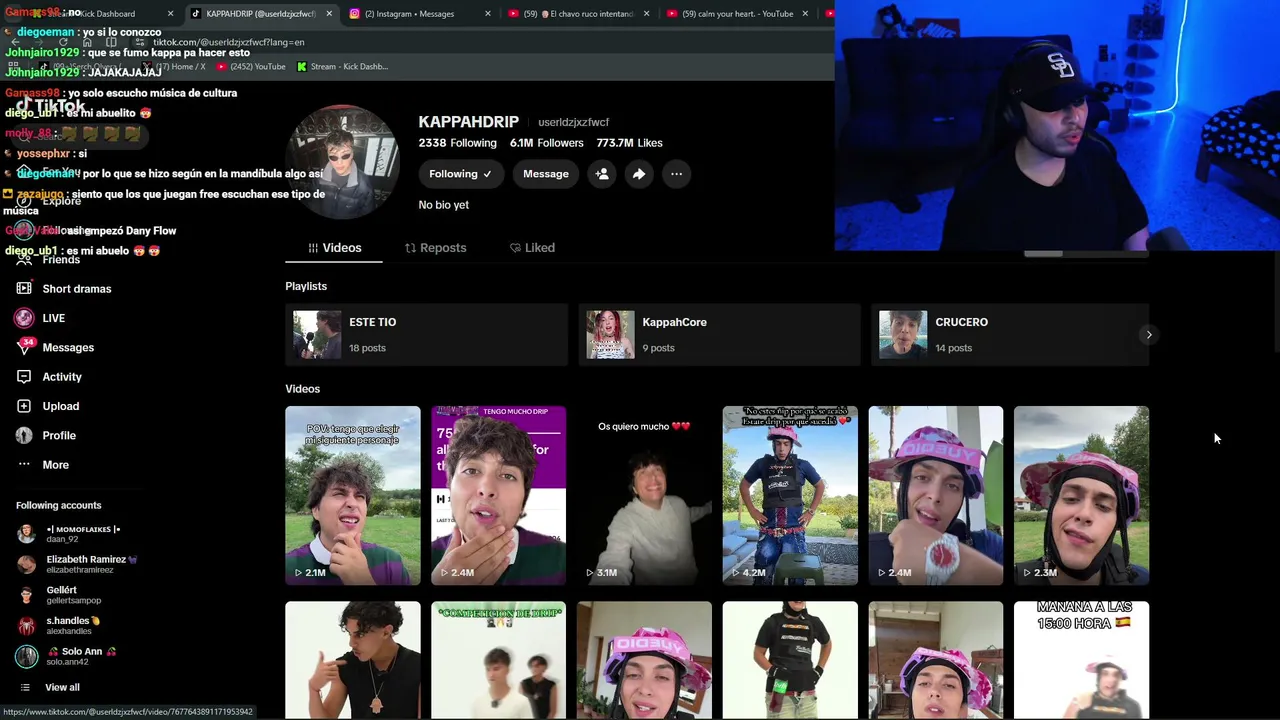View the 2338 Following list
Image resolution: width=1280 pixels, height=720 pixels.
(x=458, y=143)
